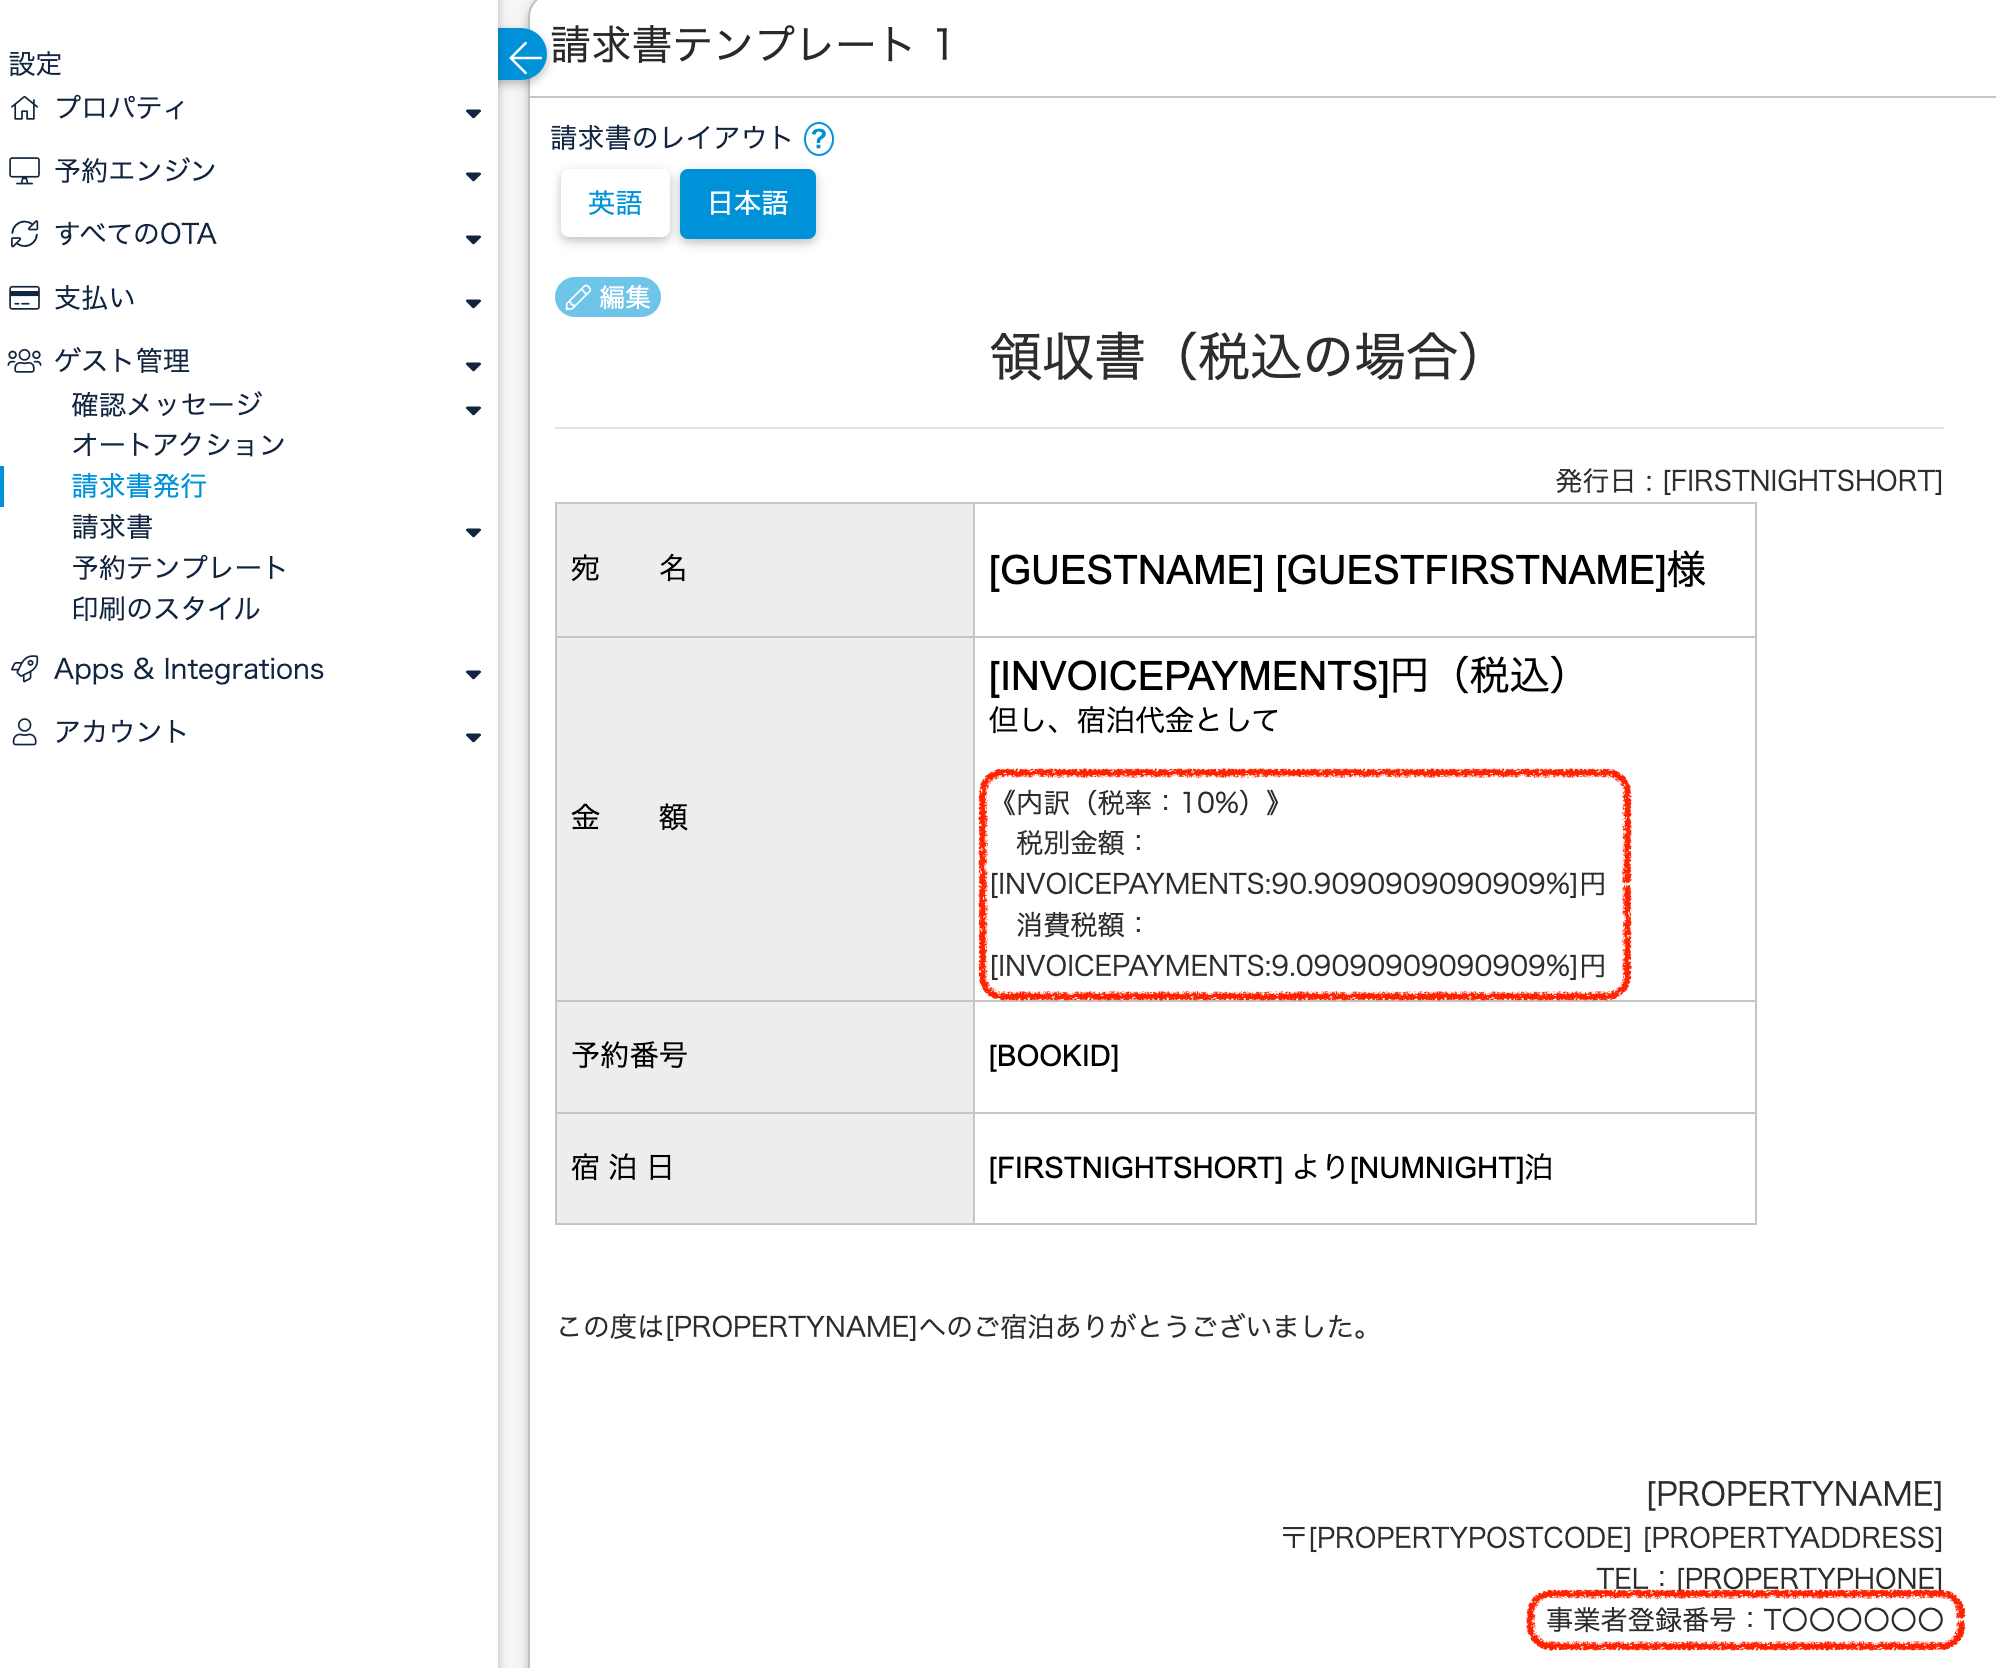Click the プロパティ house icon
1996x1668 pixels.
pos(24,108)
